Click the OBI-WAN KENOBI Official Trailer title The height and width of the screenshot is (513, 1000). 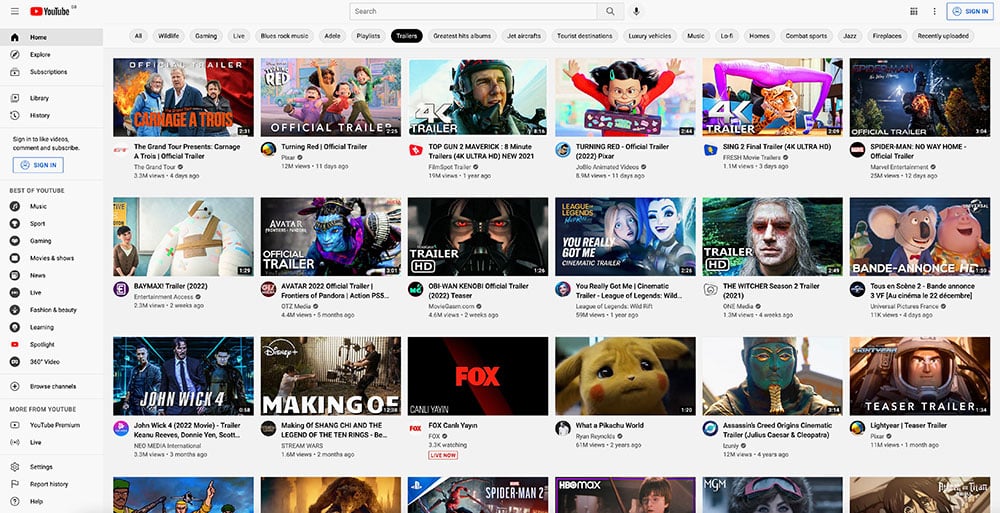pyautogui.click(x=478, y=291)
